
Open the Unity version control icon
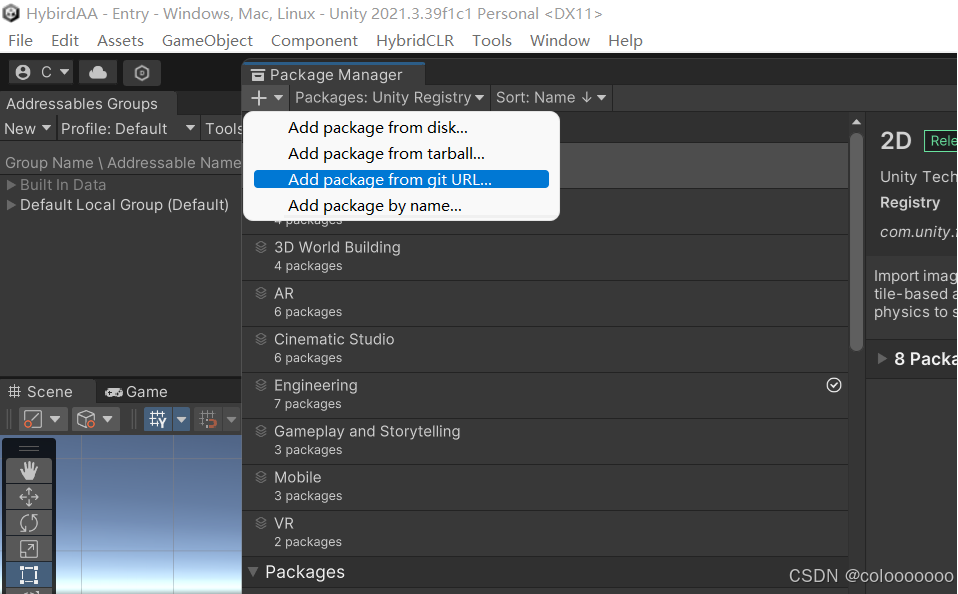tap(142, 73)
